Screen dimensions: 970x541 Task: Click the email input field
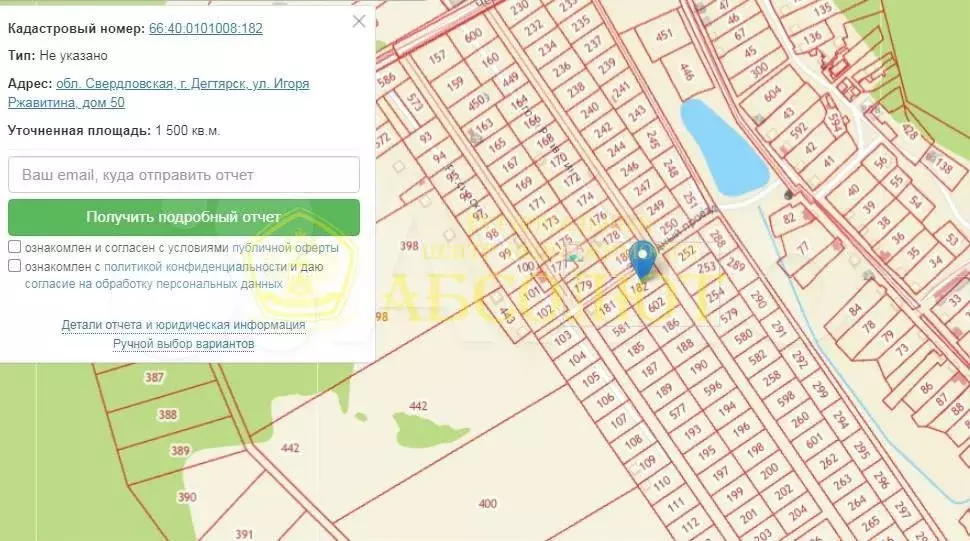pos(184,174)
